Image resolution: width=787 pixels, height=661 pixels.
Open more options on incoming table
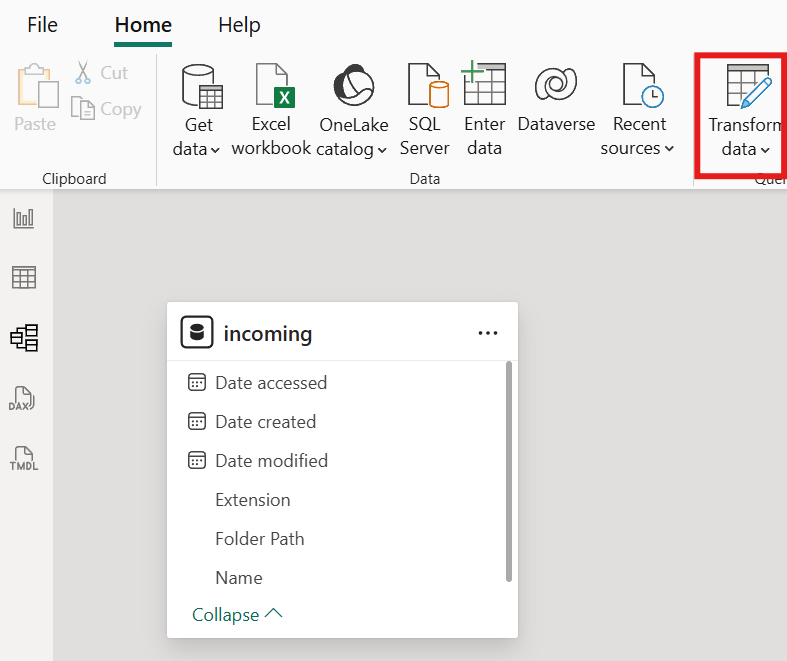click(488, 333)
